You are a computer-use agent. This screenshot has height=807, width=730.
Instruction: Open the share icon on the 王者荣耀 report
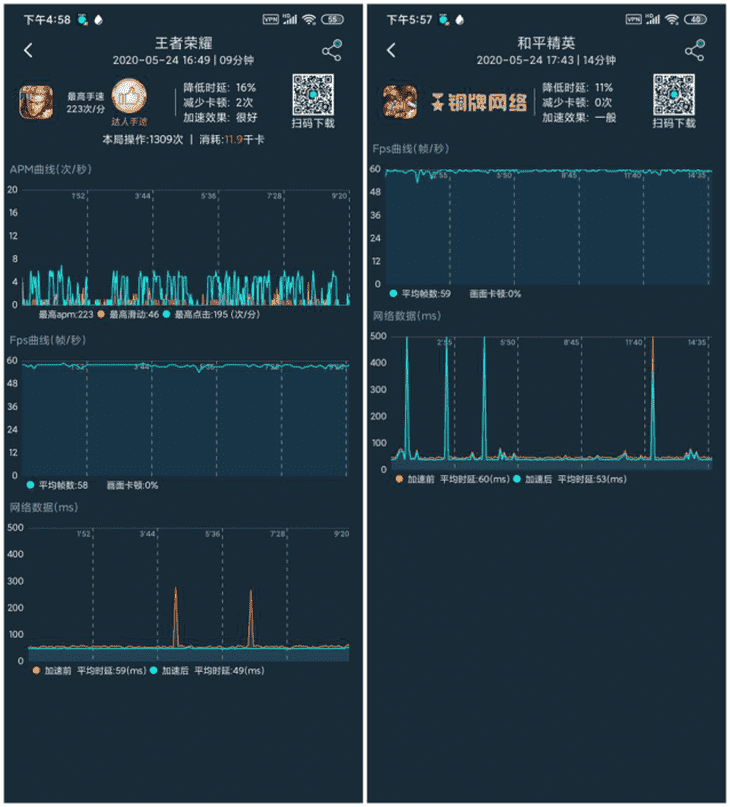pos(332,50)
